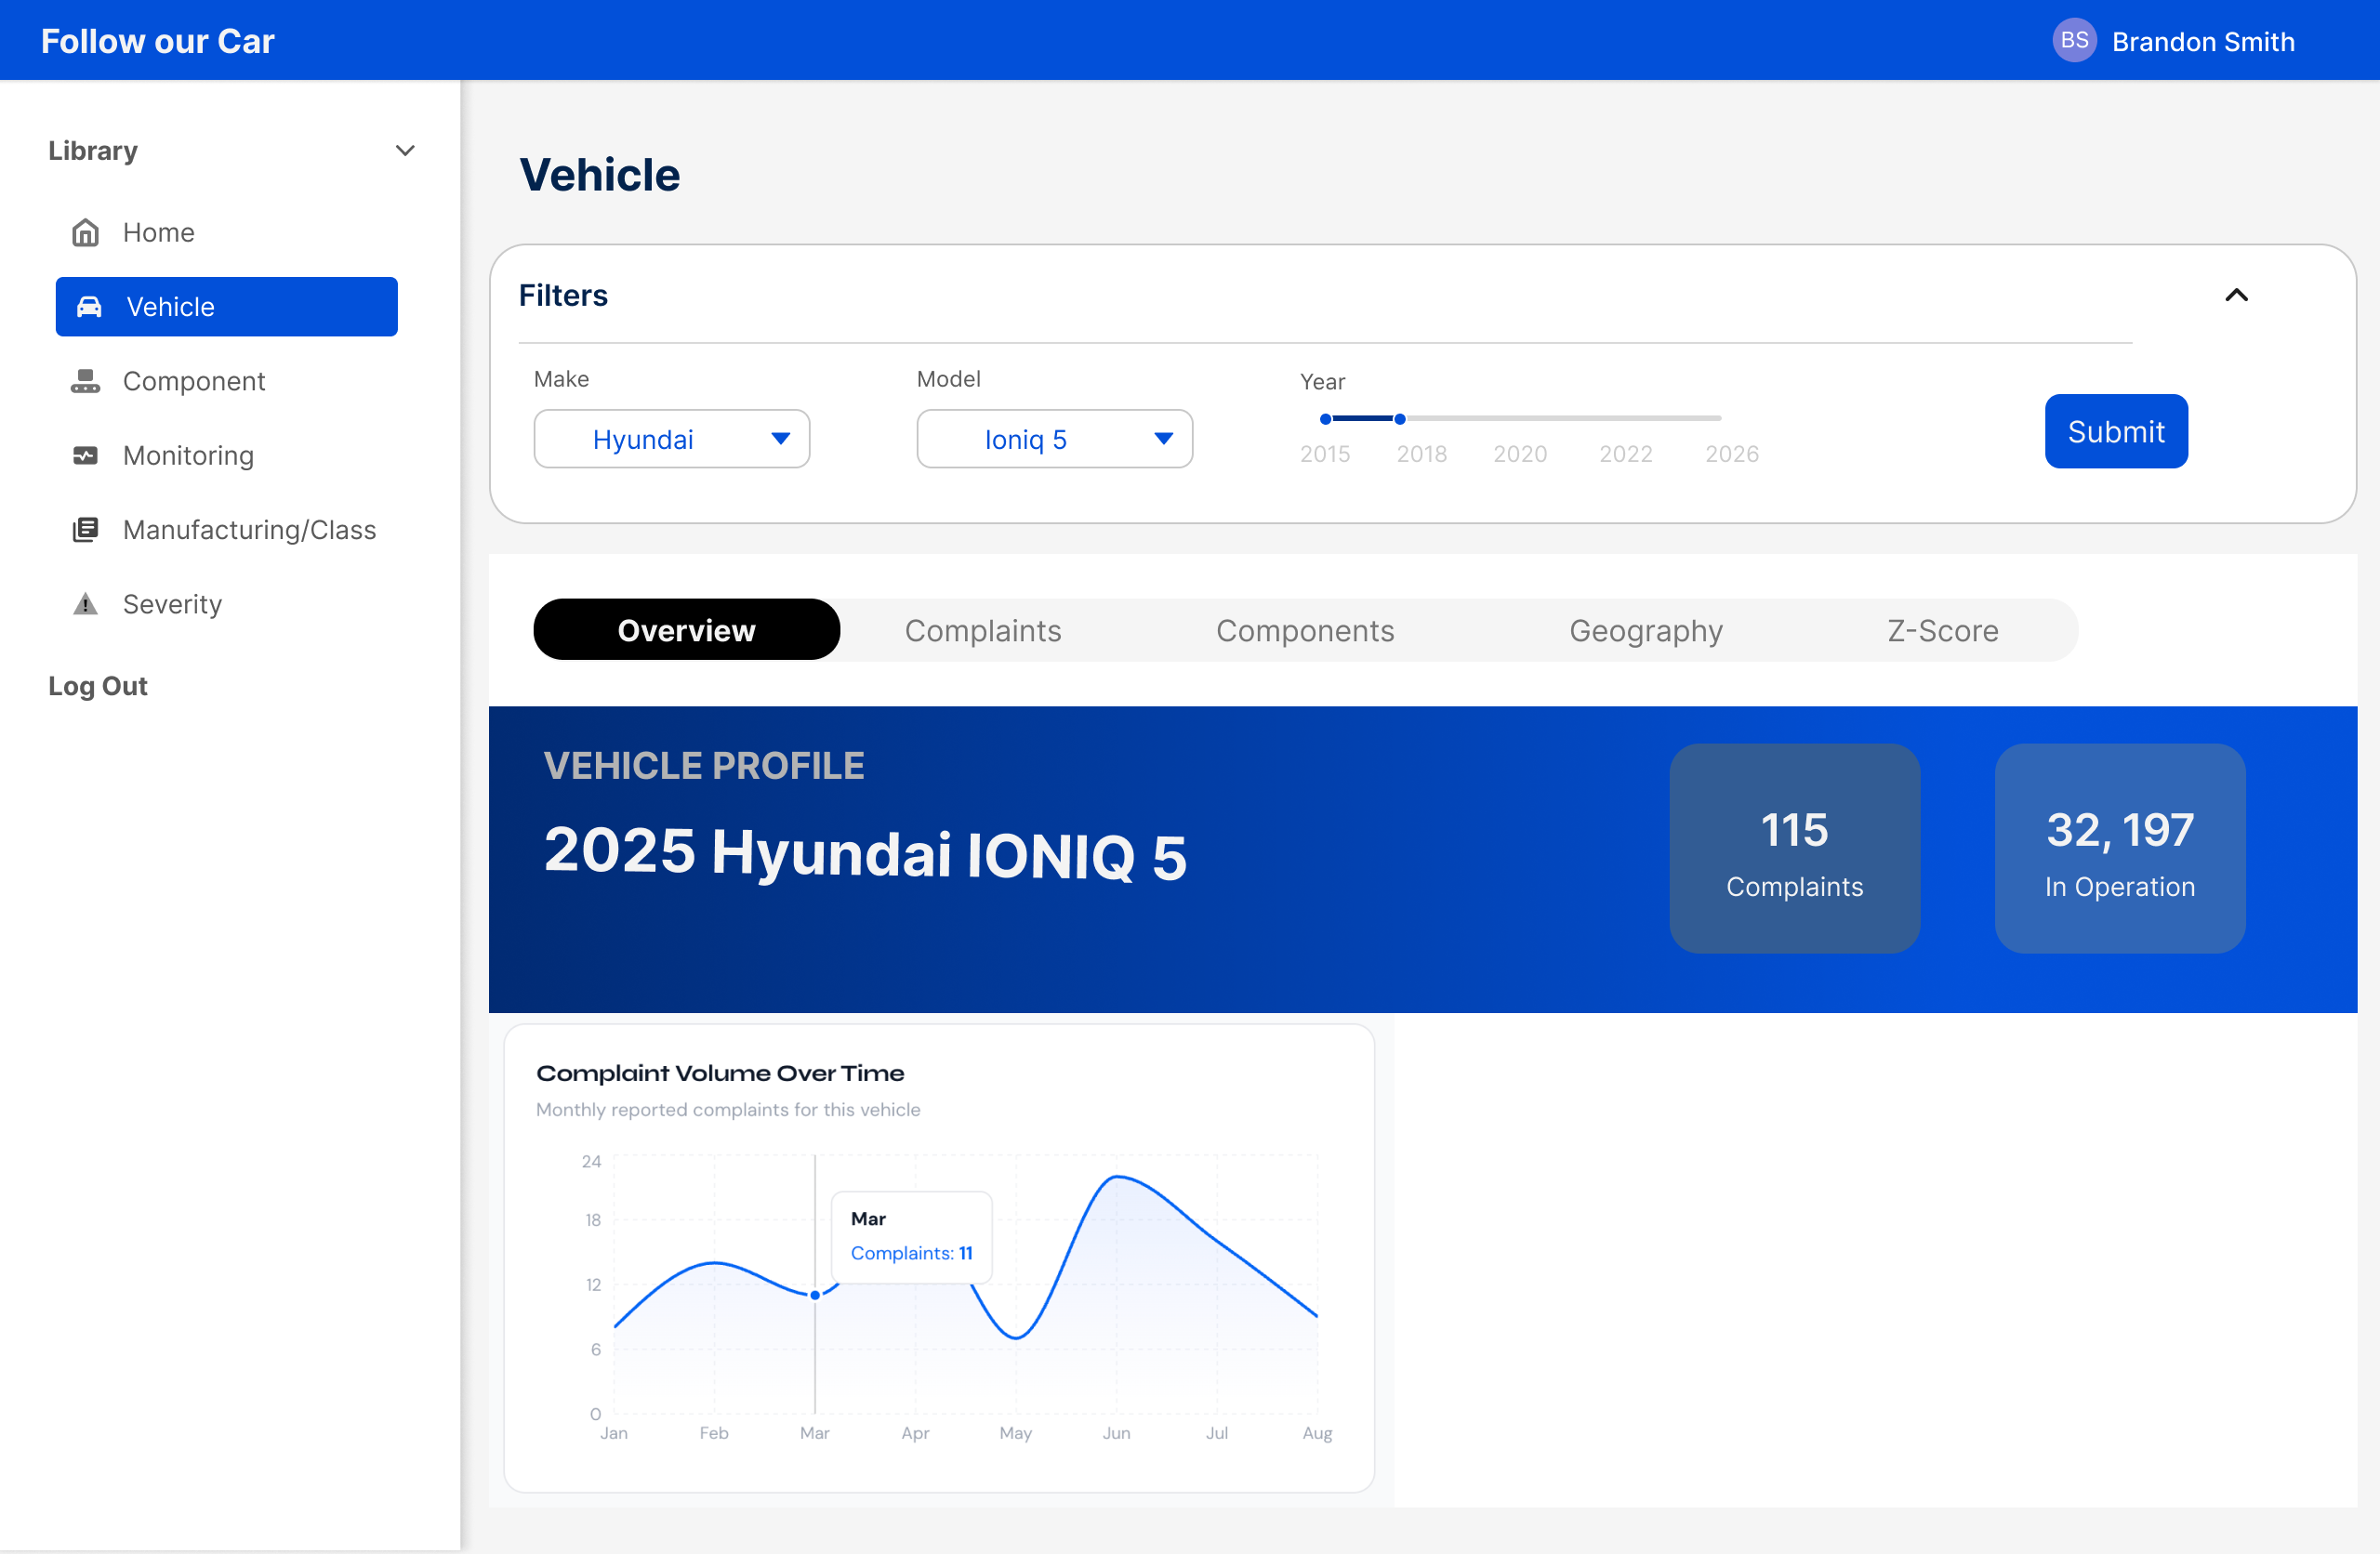Image resolution: width=2380 pixels, height=1554 pixels.
Task: Open the Make dropdown showing Hyundai
Action: coord(672,439)
